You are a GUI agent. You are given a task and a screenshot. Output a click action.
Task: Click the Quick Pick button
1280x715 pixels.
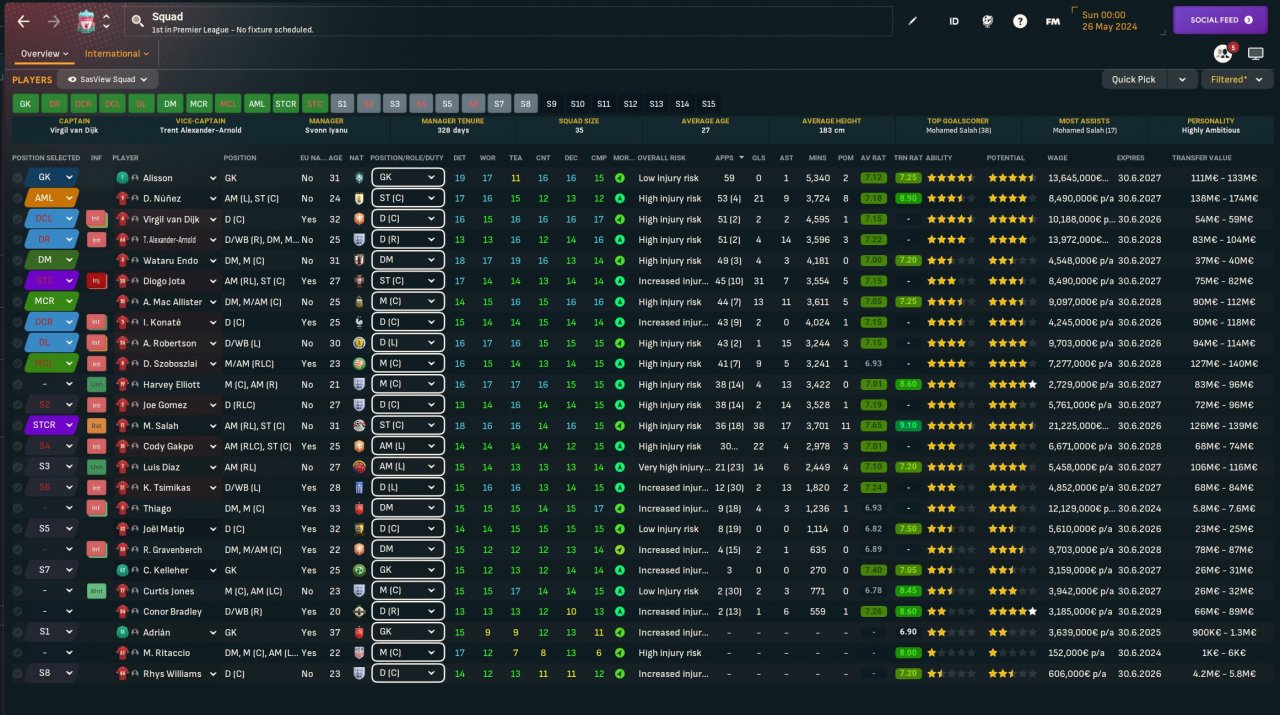point(1133,79)
